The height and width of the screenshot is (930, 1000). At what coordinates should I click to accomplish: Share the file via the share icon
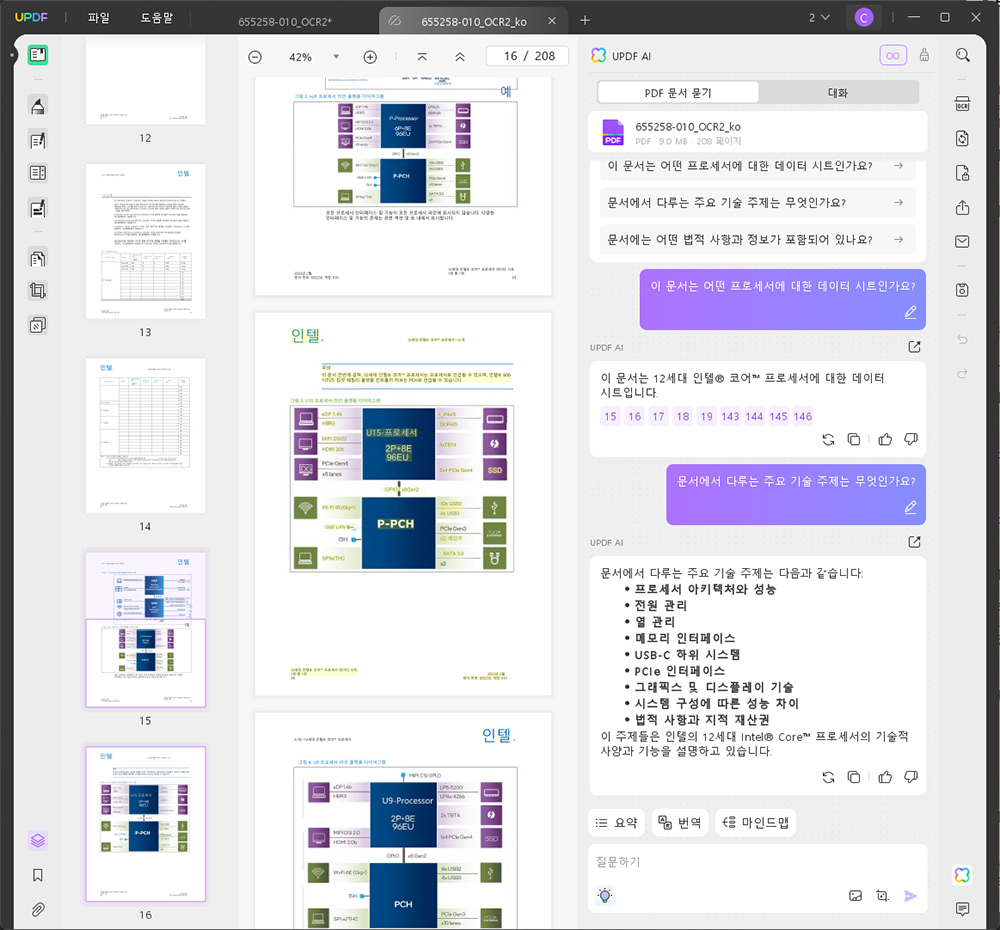click(962, 207)
